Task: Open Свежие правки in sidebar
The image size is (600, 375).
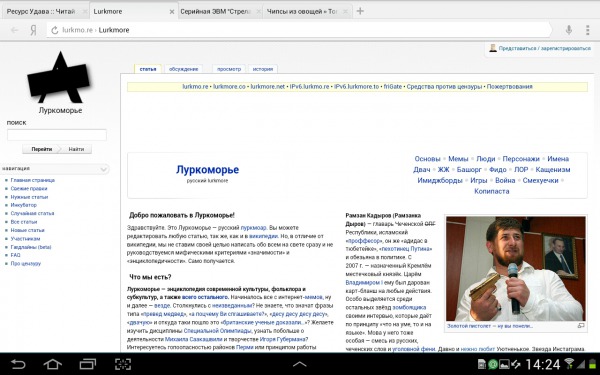Action: pyautogui.click(x=29, y=188)
